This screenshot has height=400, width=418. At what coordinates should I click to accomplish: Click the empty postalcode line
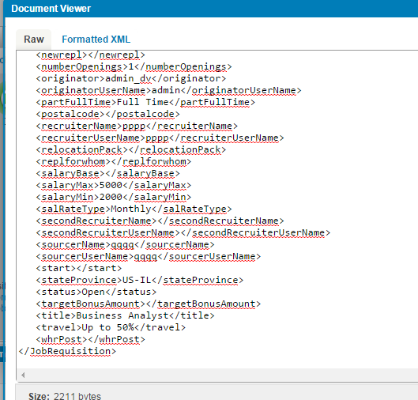coord(108,114)
